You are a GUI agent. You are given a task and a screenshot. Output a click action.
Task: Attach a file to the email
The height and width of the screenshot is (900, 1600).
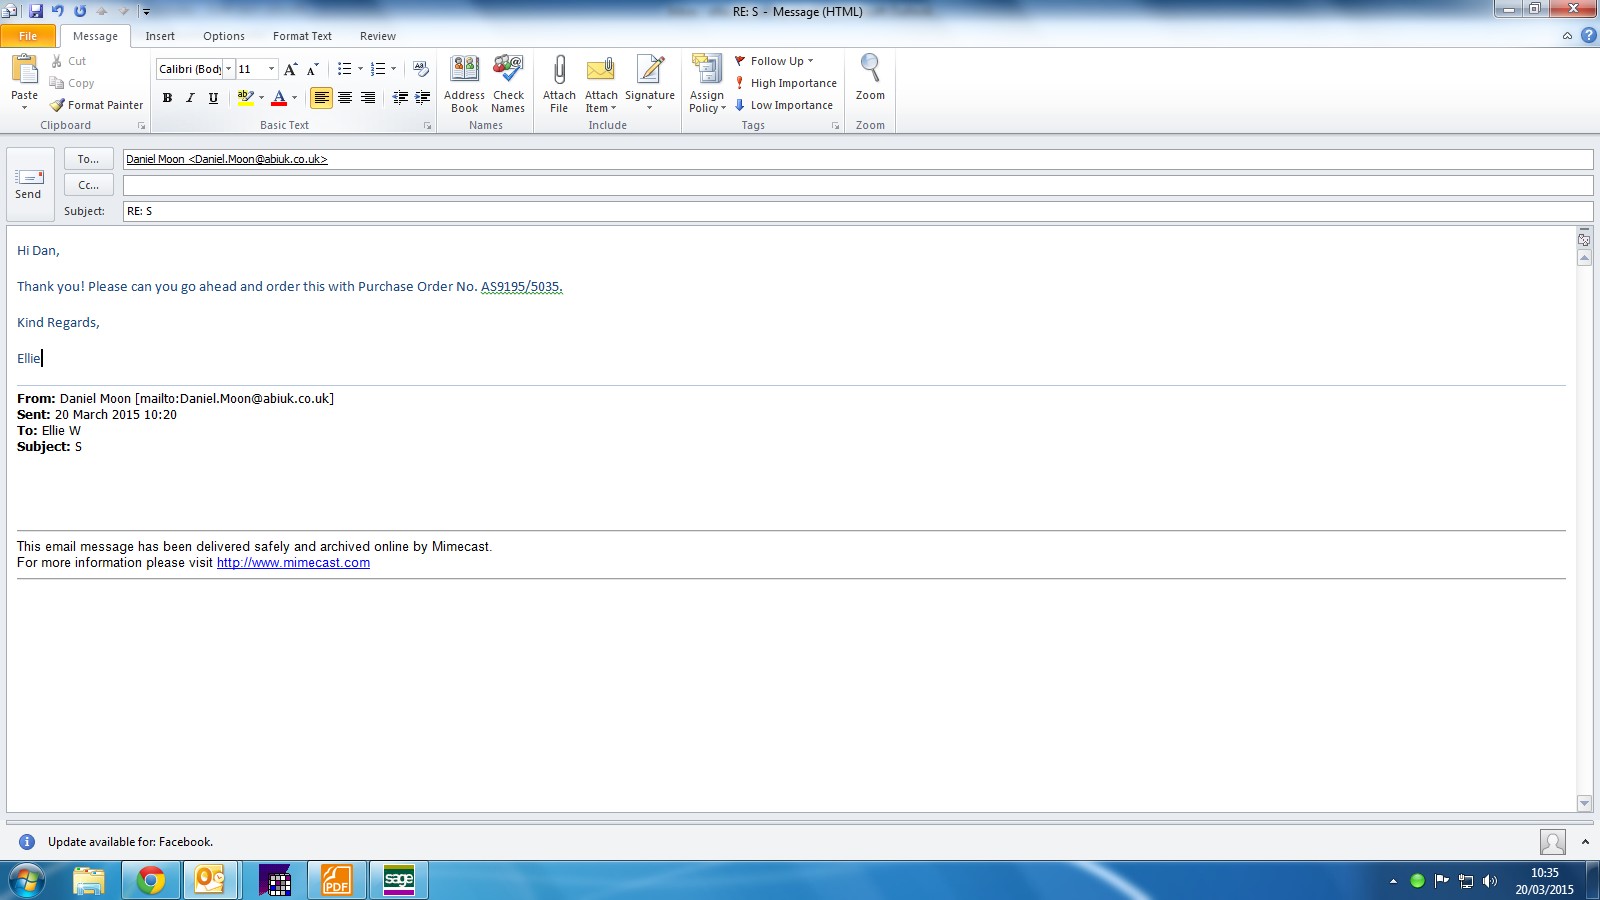point(559,84)
